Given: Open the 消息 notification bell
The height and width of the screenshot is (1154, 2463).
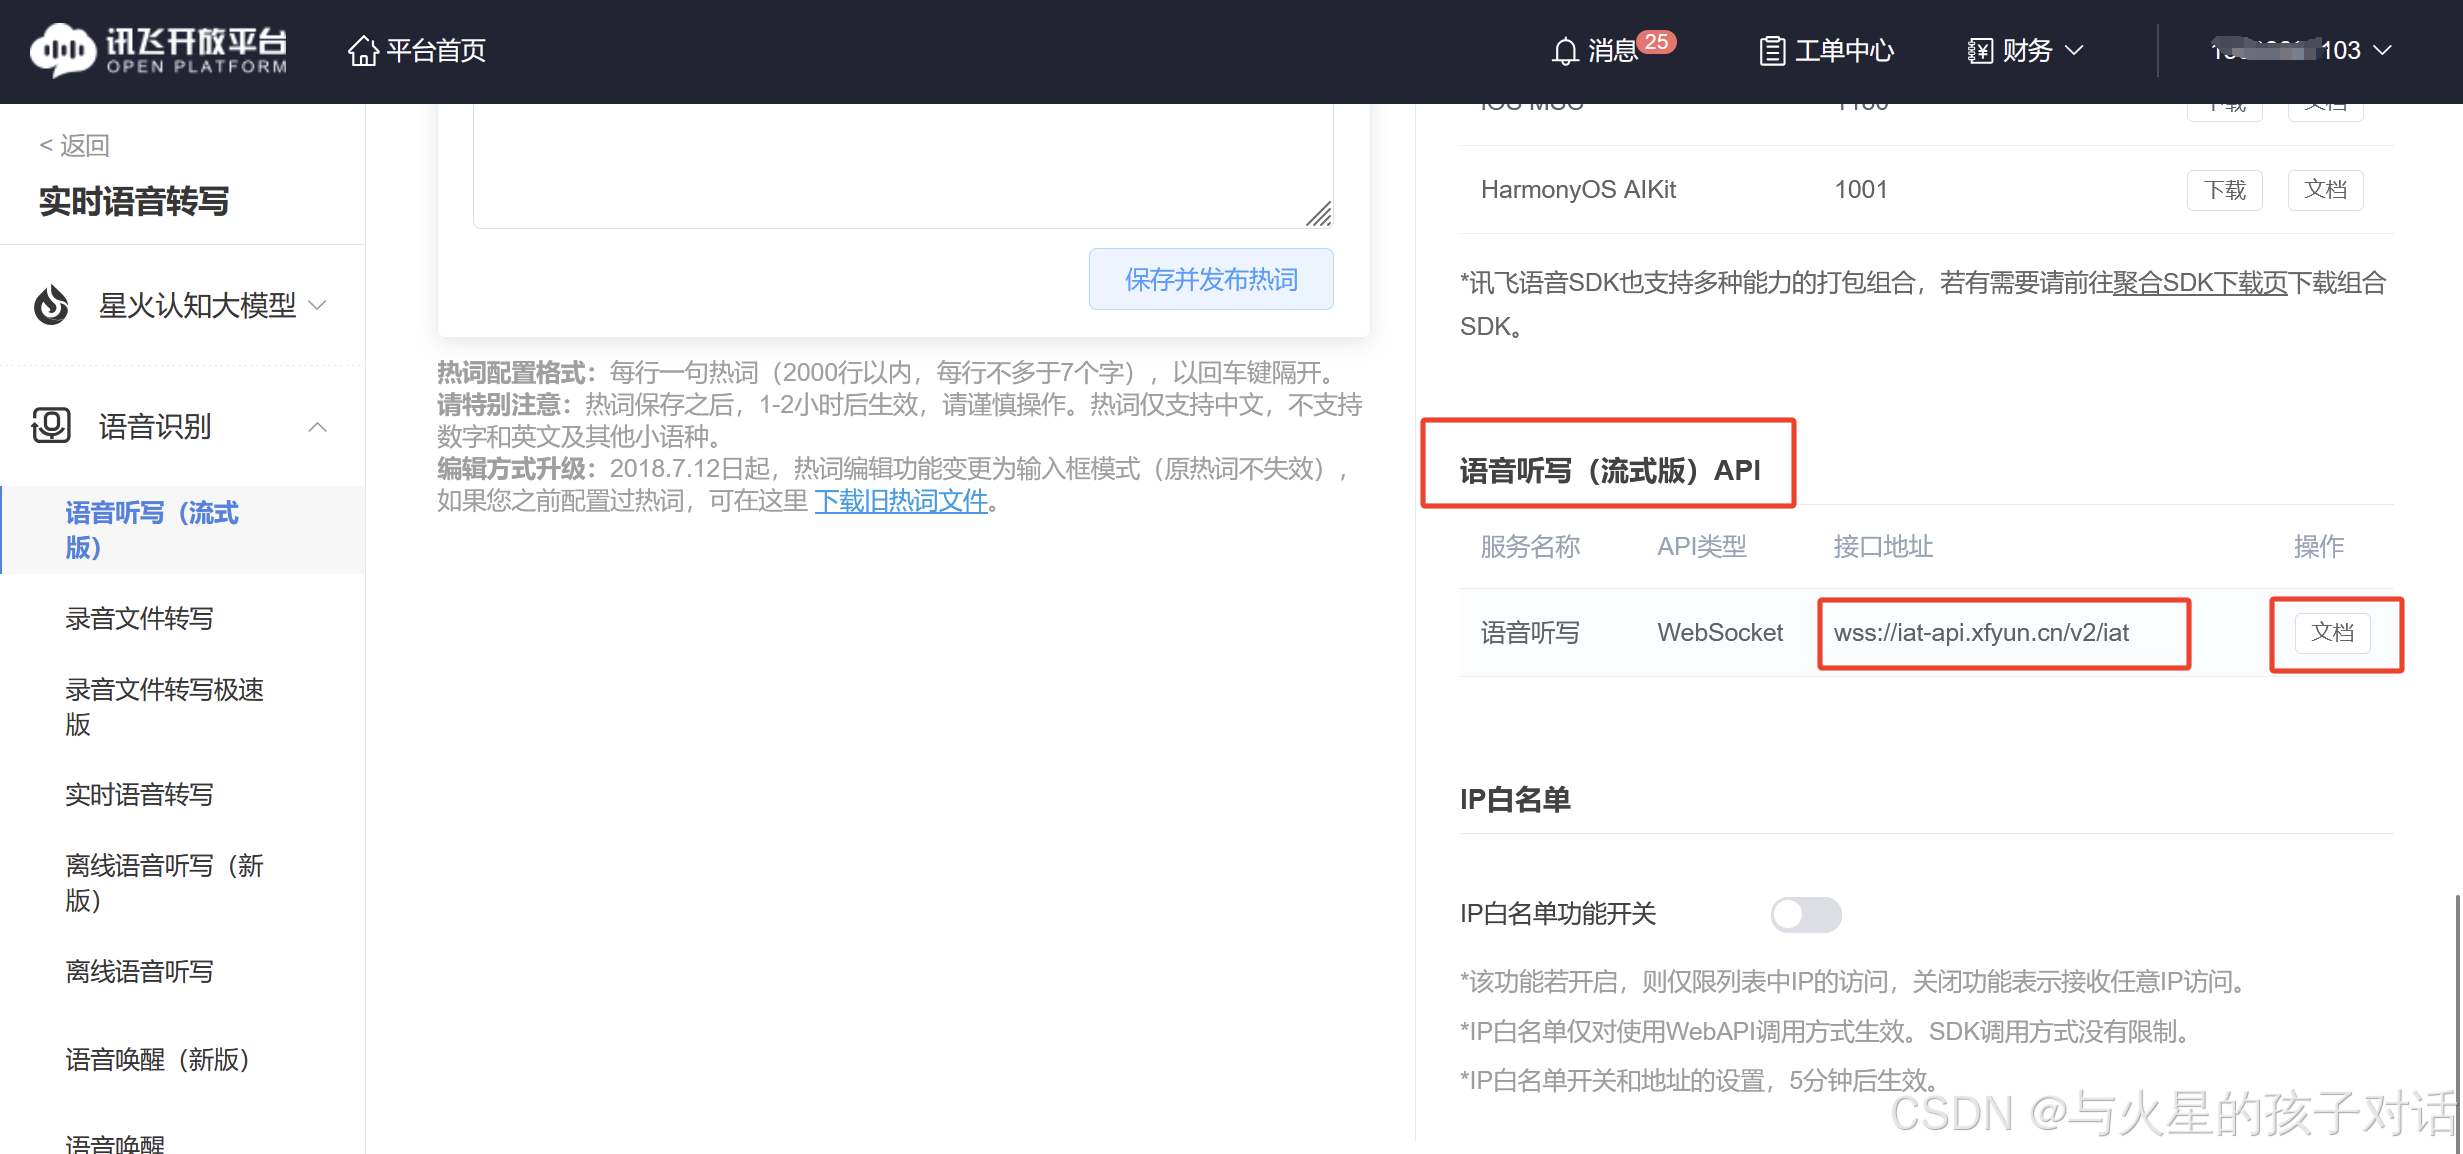Looking at the screenshot, I should point(1565,51).
